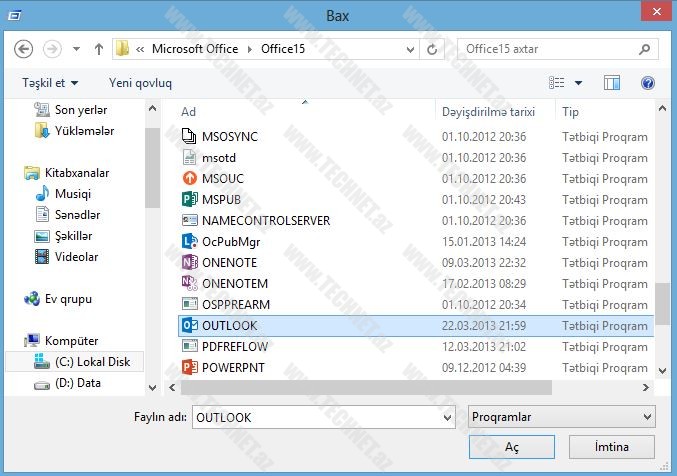This screenshot has width=677, height=476.
Task: Click the help question mark icon
Action: point(647,83)
